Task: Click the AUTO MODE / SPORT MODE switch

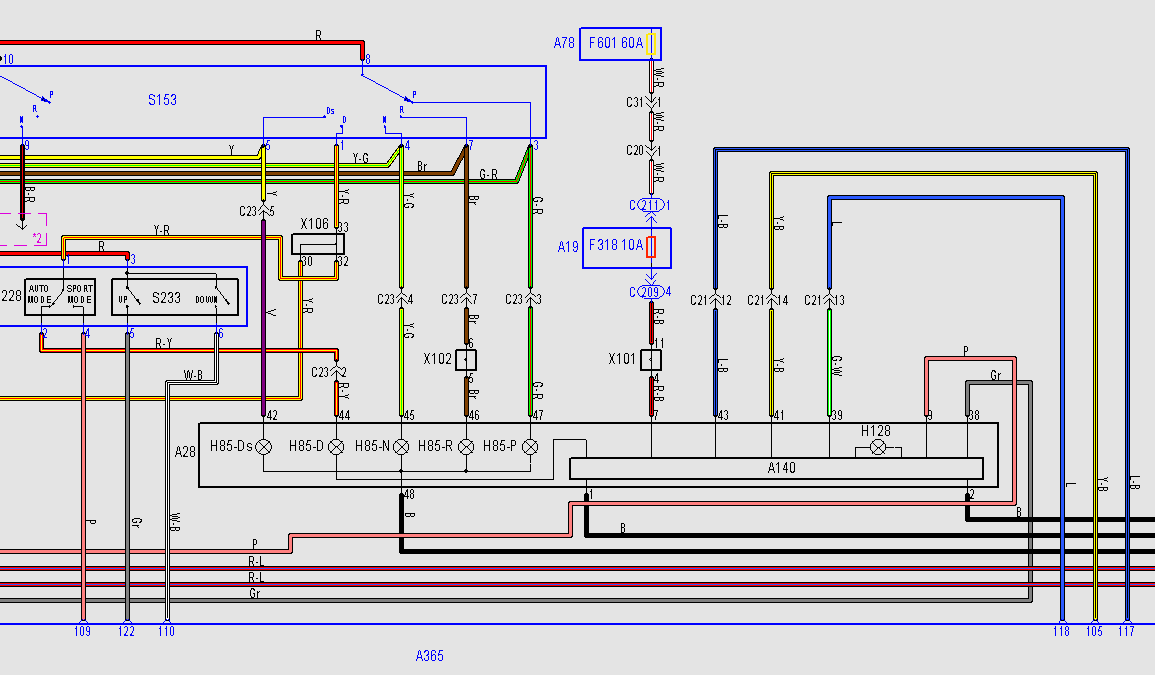Action: pyautogui.click(x=60, y=296)
